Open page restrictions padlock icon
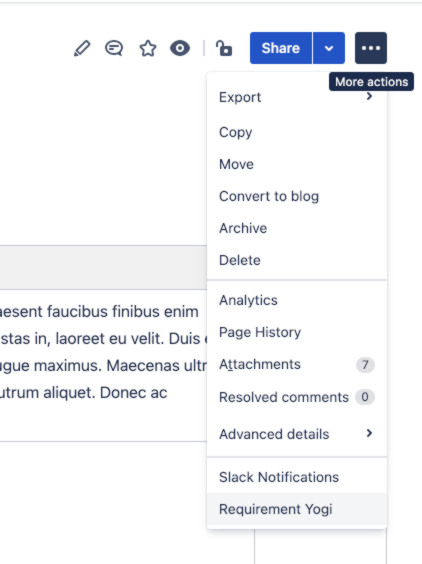Image resolution: width=422 pixels, height=564 pixels. [224, 48]
